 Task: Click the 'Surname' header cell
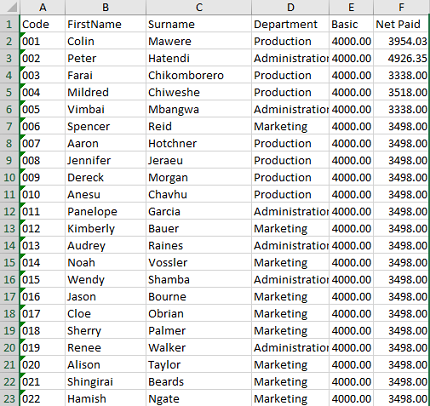tap(199, 24)
